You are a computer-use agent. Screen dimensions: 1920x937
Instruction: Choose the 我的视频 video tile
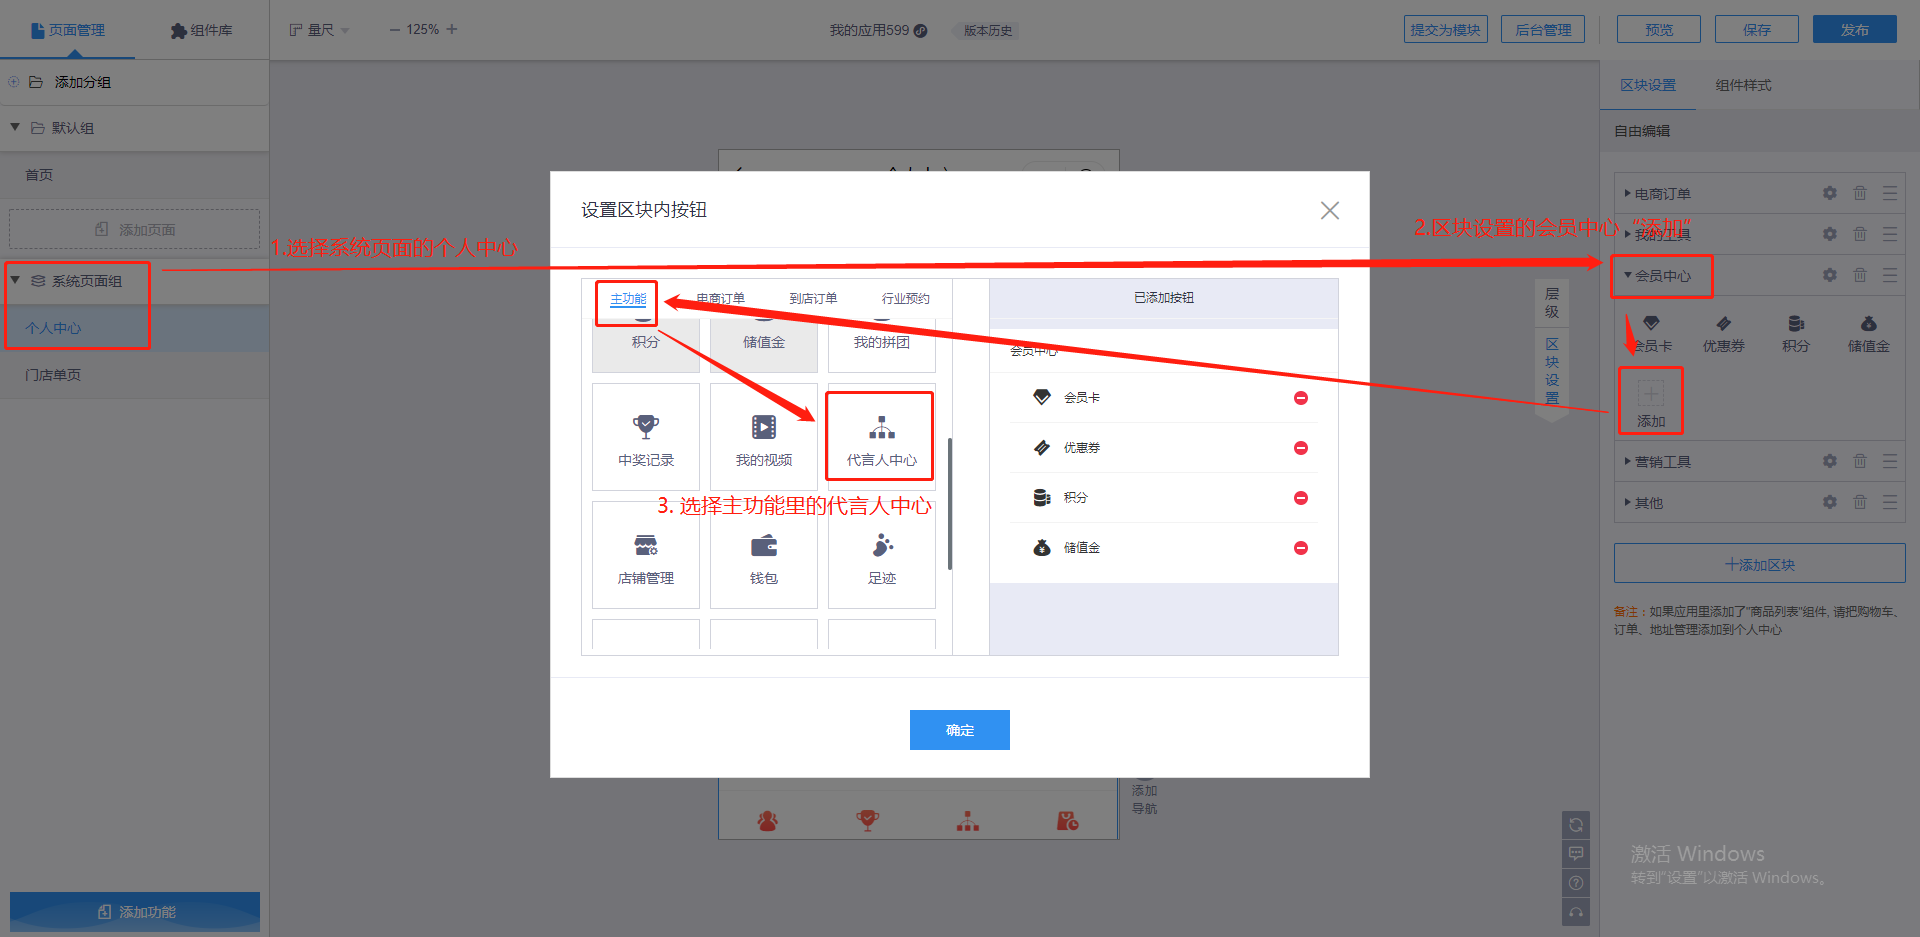(x=763, y=437)
